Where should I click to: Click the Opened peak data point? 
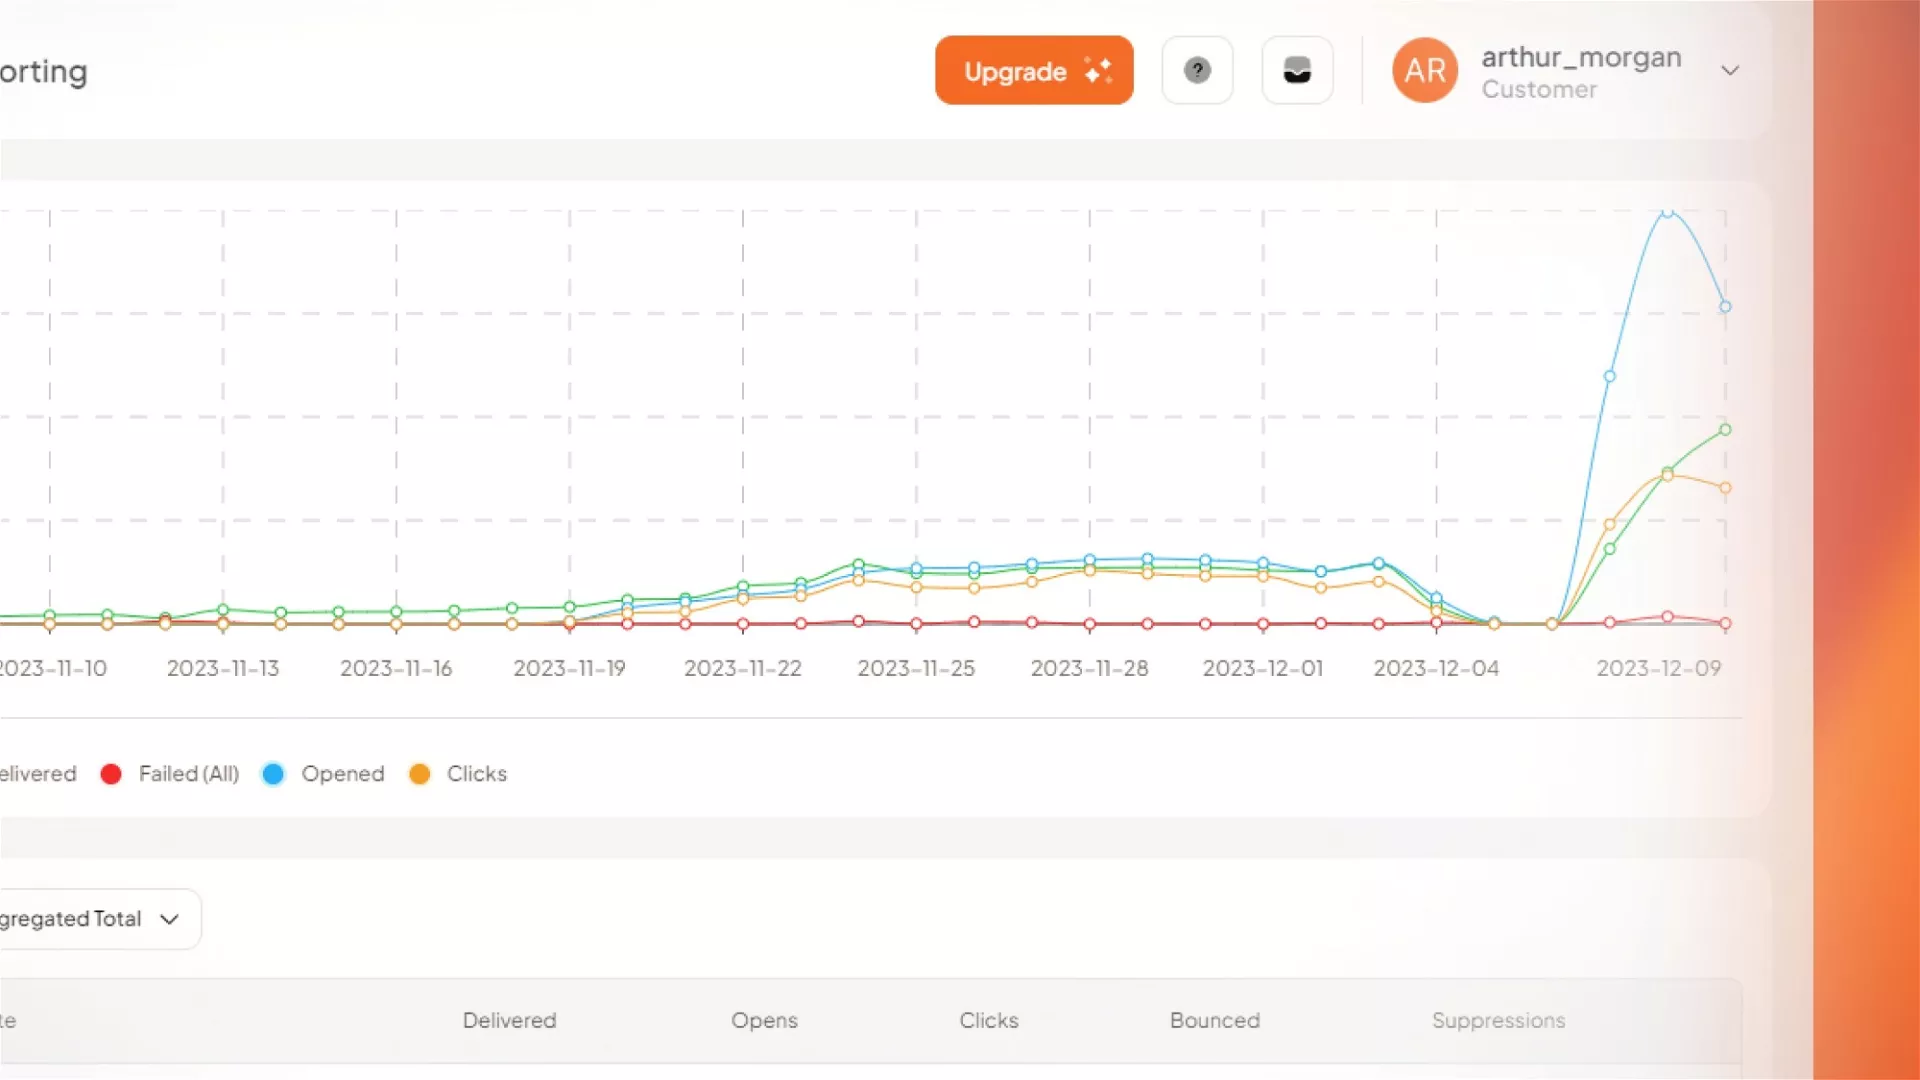(x=1667, y=212)
